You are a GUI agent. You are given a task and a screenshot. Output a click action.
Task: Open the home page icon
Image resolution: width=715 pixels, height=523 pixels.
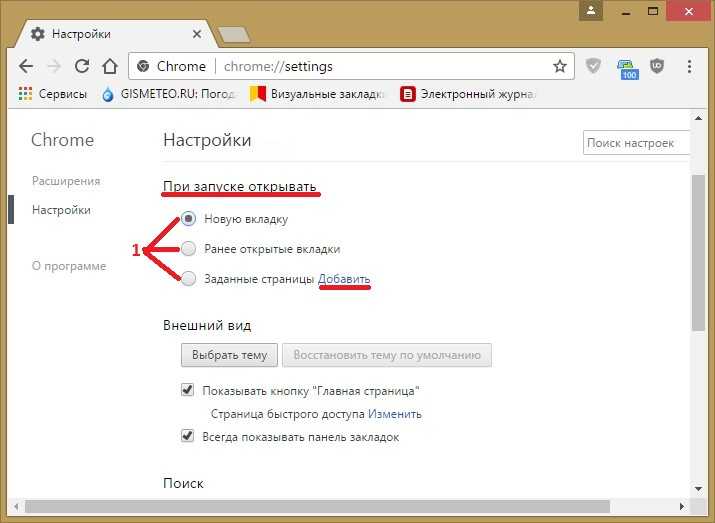pos(110,66)
